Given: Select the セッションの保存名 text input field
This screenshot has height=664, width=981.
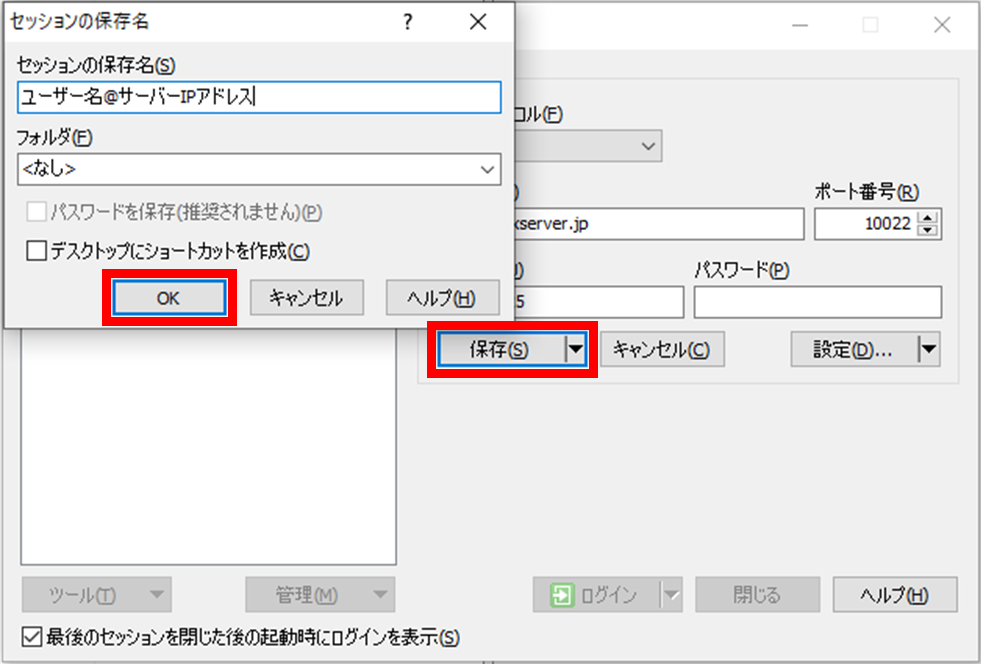Looking at the screenshot, I should (x=257, y=97).
